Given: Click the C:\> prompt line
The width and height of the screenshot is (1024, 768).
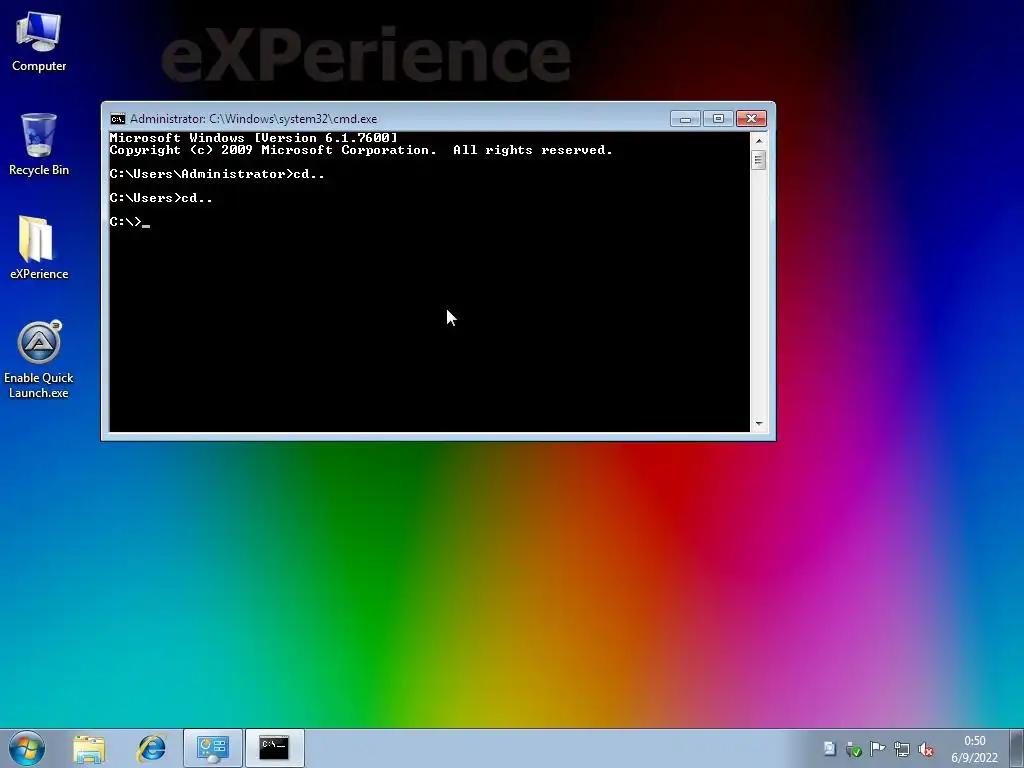Looking at the screenshot, I should tap(129, 222).
